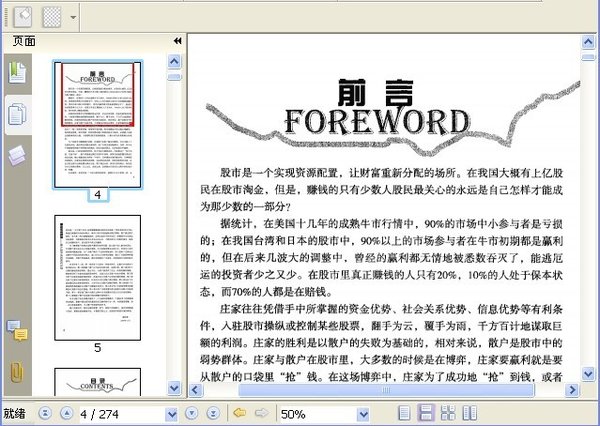The width and height of the screenshot is (600, 426).
Task: Click the 前言 title in document
Action: click(376, 92)
